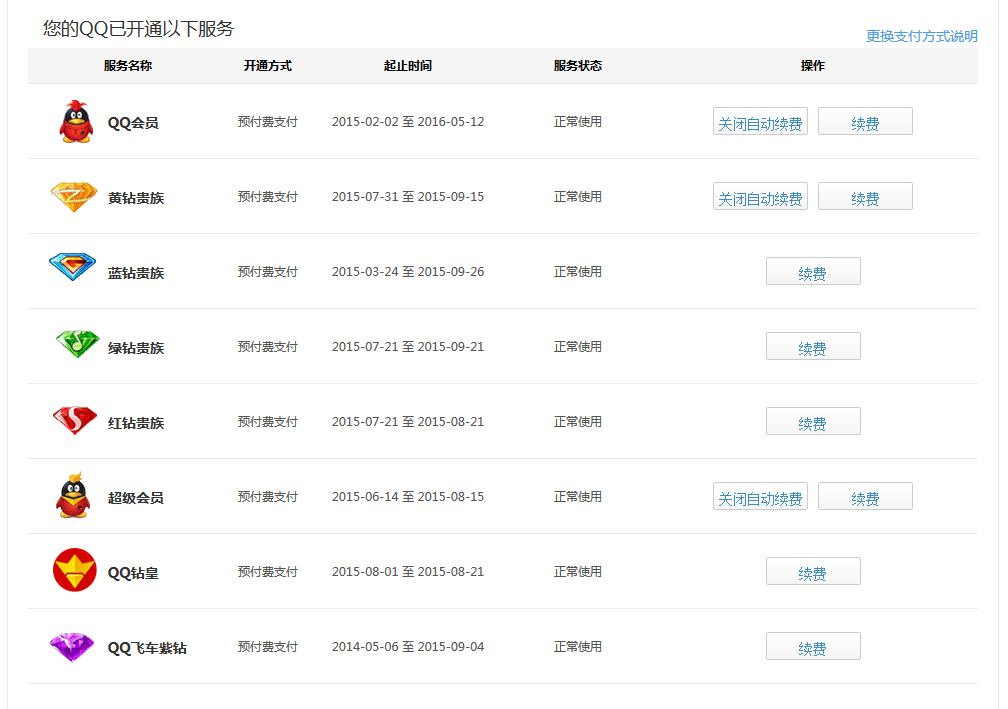This screenshot has height=709, width=1008.
Task: Disable auto-renew for 超级会员
Action: 760,496
